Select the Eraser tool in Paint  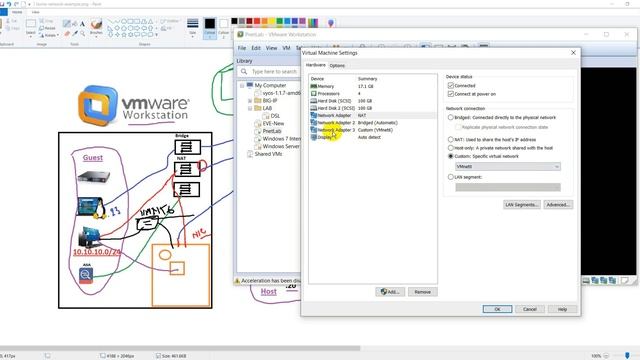(67, 33)
